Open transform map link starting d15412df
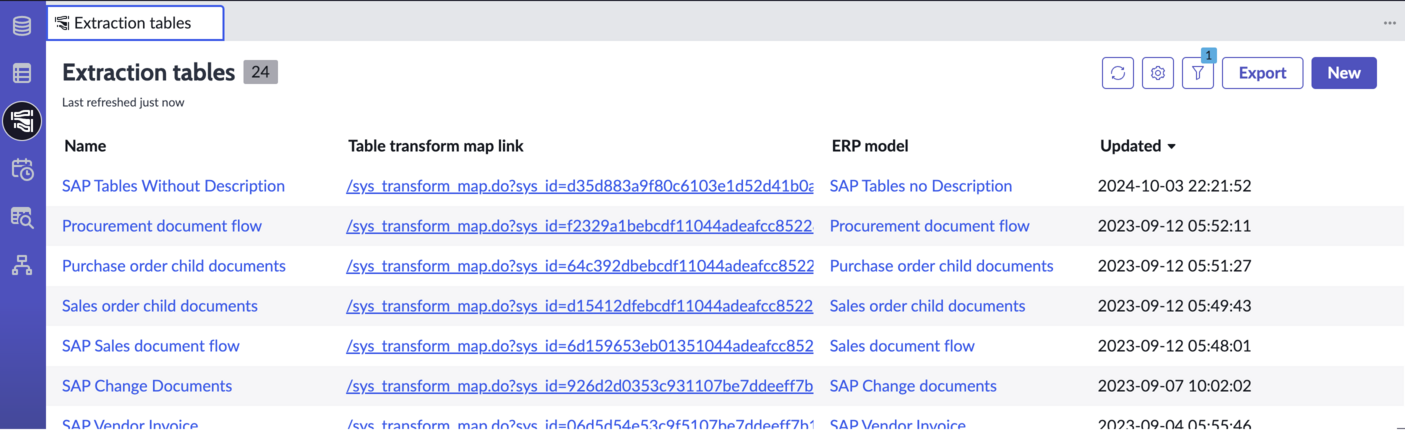 (580, 306)
